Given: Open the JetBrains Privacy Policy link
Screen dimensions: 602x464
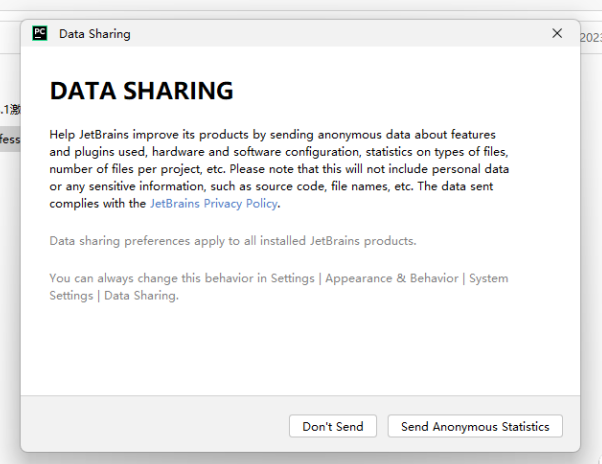Looking at the screenshot, I should (213, 203).
